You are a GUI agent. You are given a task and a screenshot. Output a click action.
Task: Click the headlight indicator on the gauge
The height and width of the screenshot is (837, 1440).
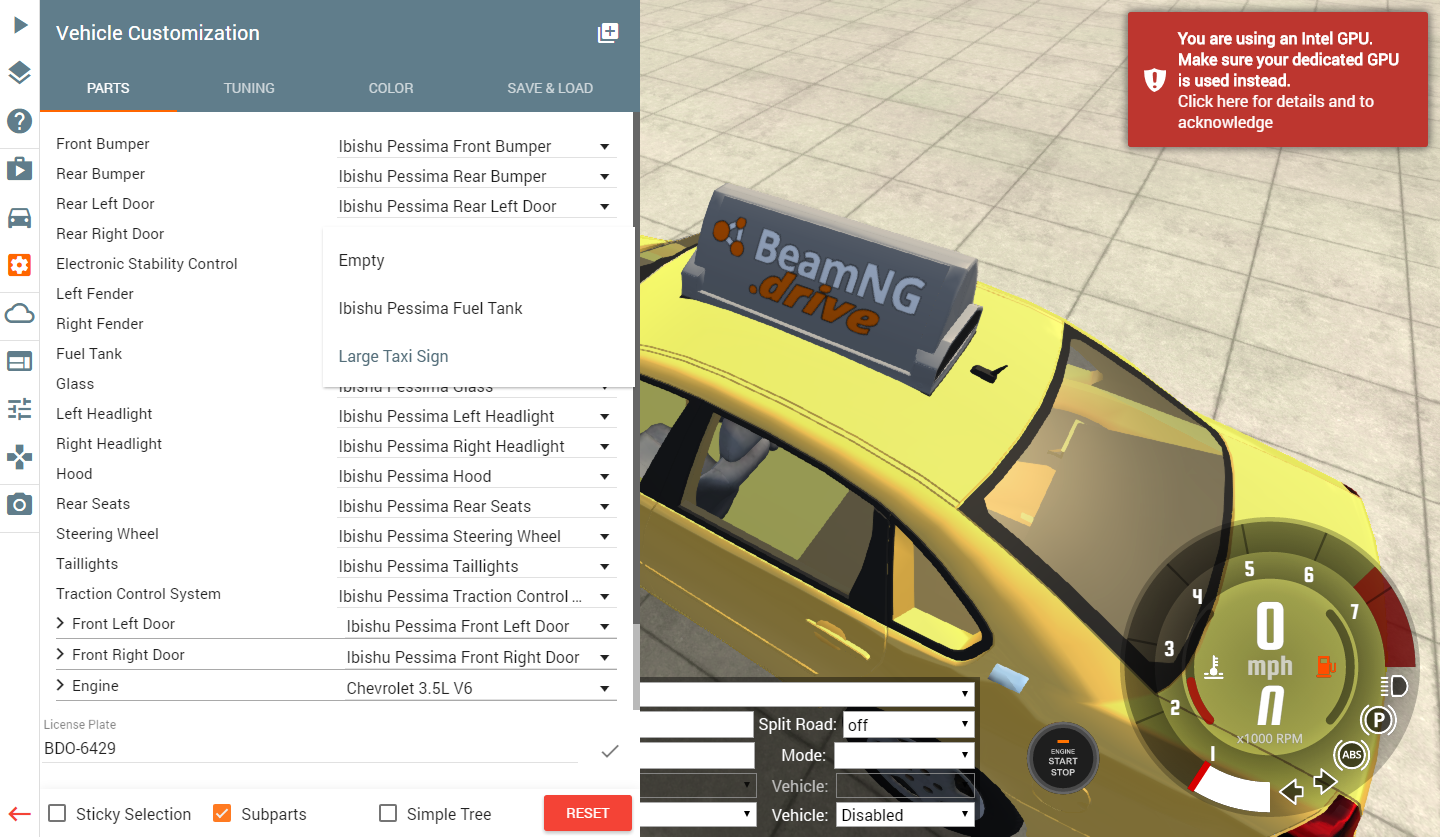(1394, 685)
